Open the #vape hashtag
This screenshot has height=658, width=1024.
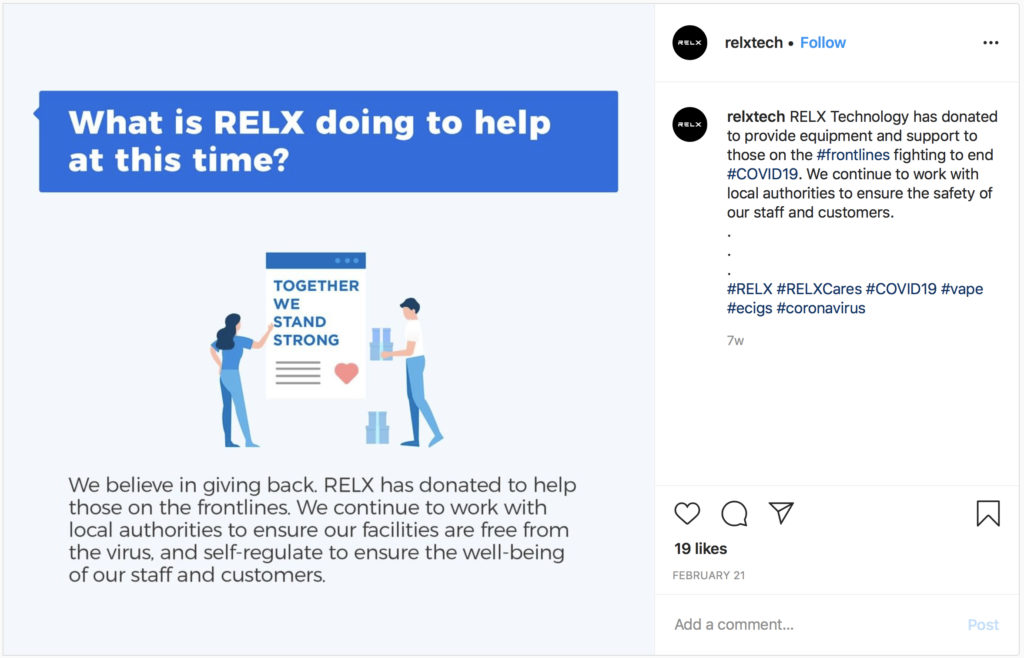point(962,289)
